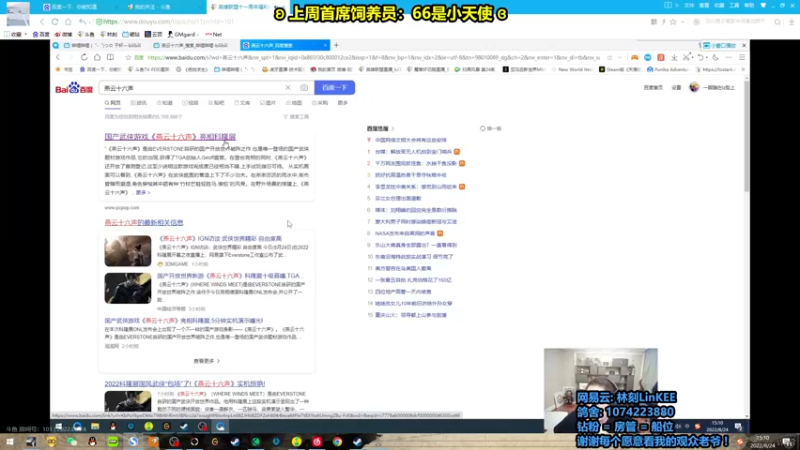
Task: Clear the Baidu search box with the X
Action: point(288,88)
